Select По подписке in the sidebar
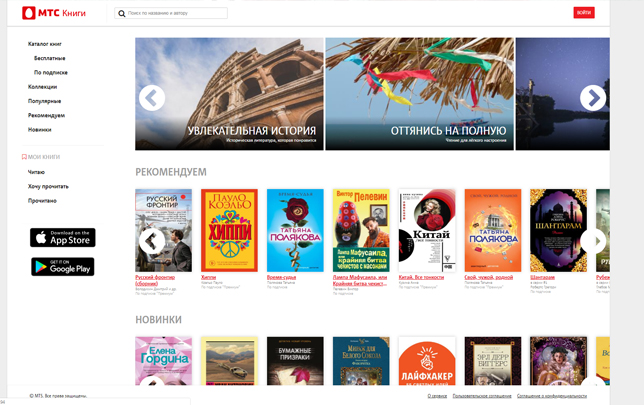644x405 pixels. [51, 72]
